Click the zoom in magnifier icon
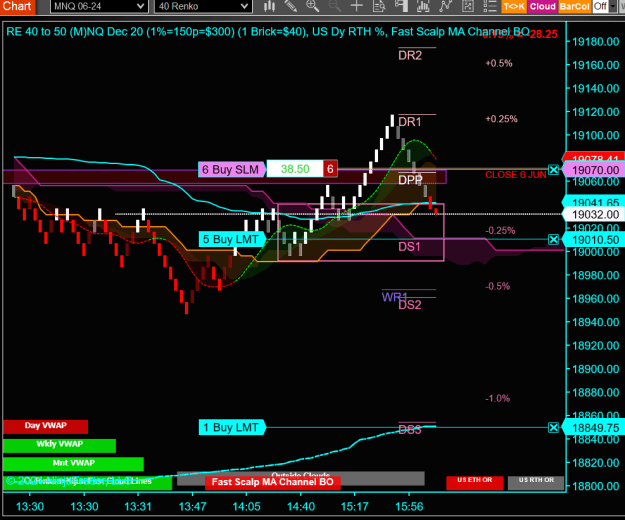Viewport: 625px width, 520px height. (x=312, y=6)
